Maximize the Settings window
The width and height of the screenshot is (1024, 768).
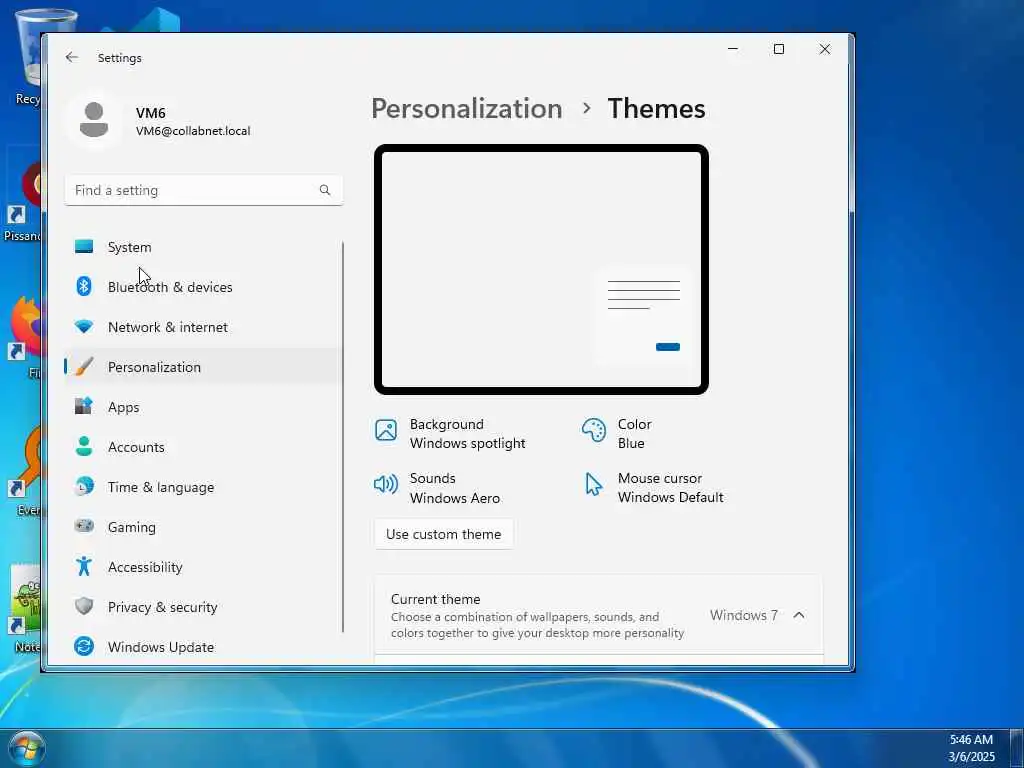[778, 49]
